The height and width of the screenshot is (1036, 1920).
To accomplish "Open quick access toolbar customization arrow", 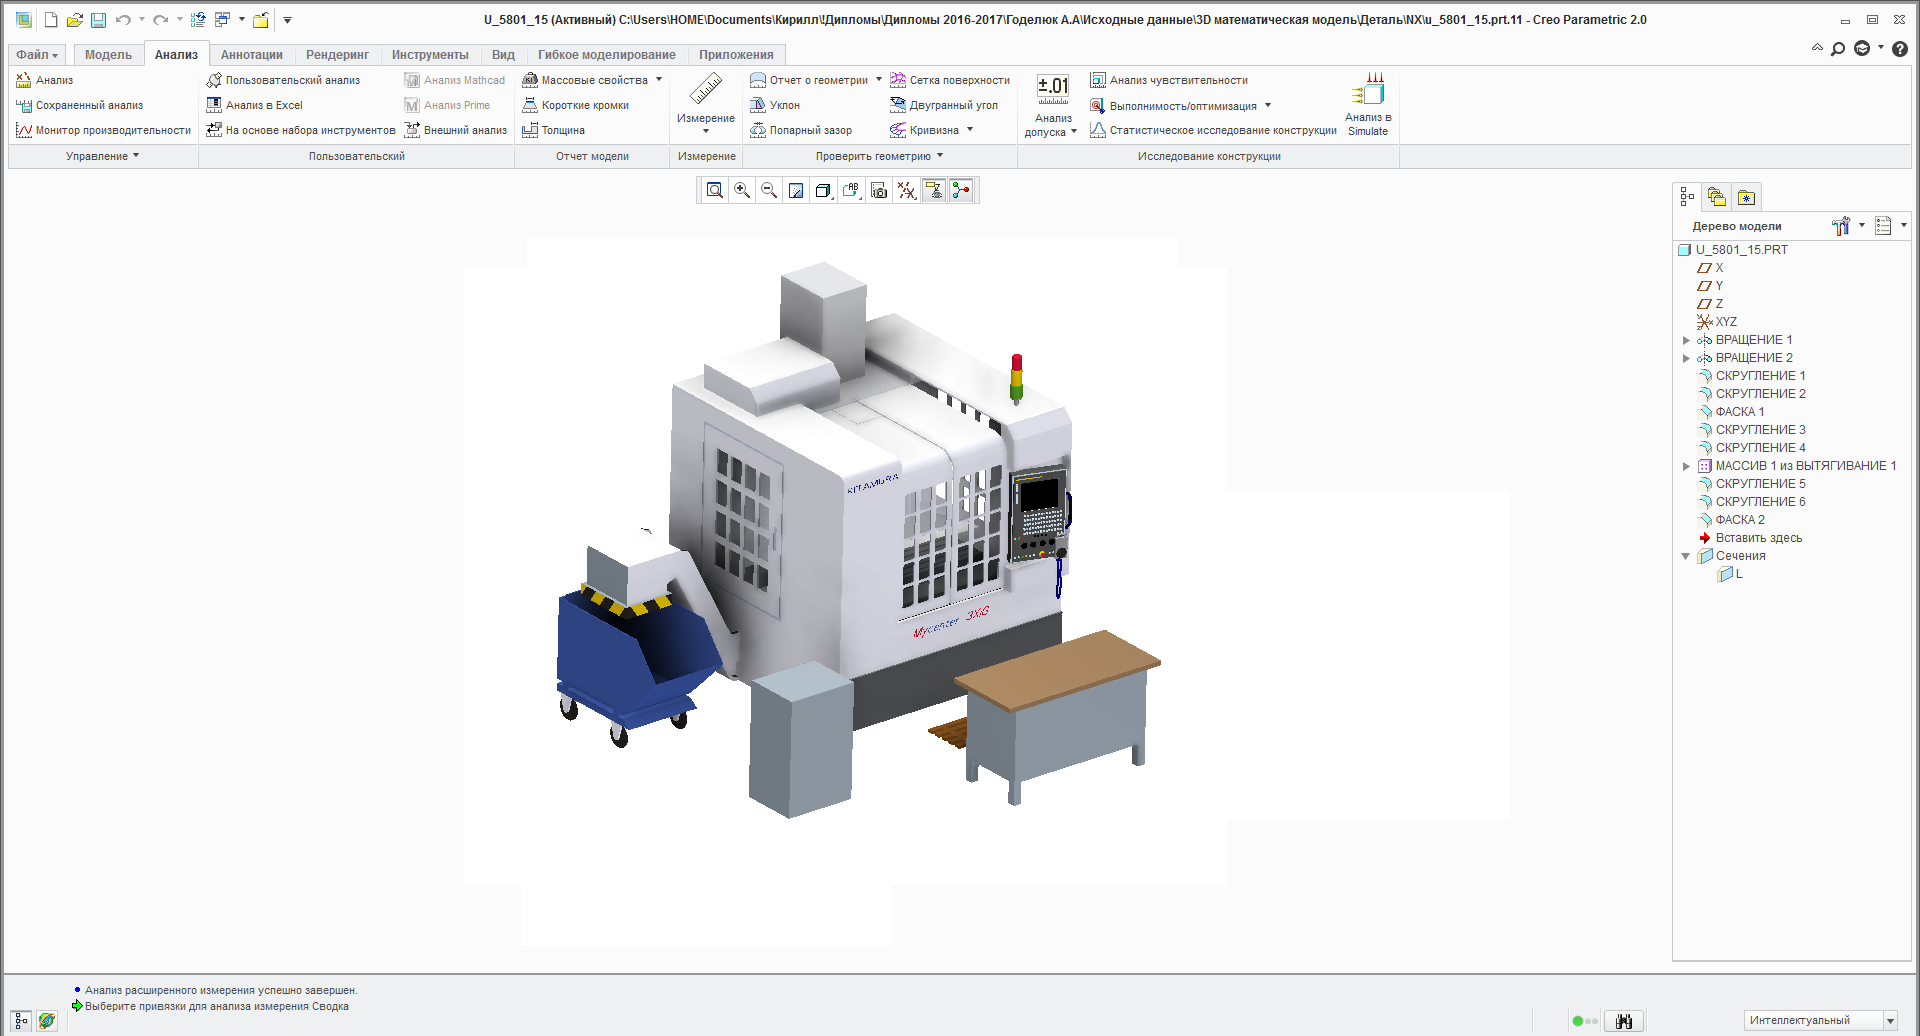I will [287, 20].
